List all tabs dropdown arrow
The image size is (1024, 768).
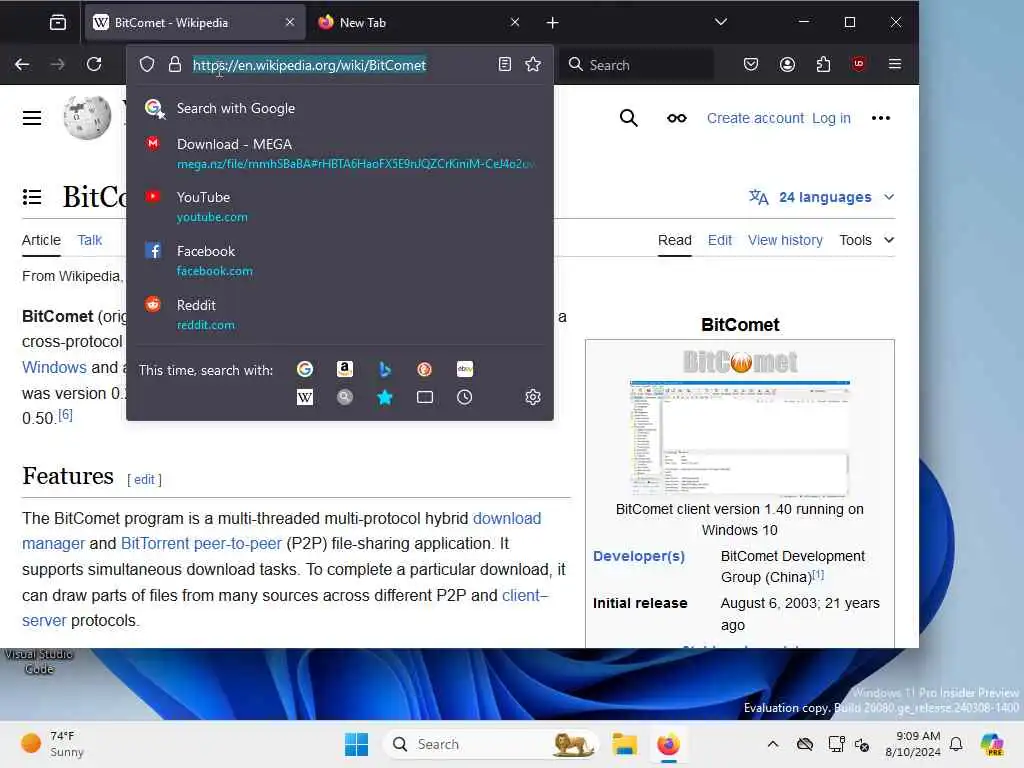pyautogui.click(x=720, y=22)
